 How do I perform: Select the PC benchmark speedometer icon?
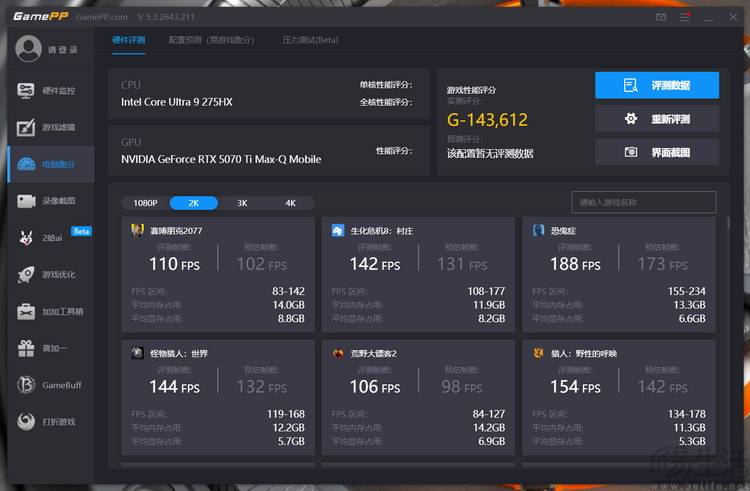coord(26,164)
